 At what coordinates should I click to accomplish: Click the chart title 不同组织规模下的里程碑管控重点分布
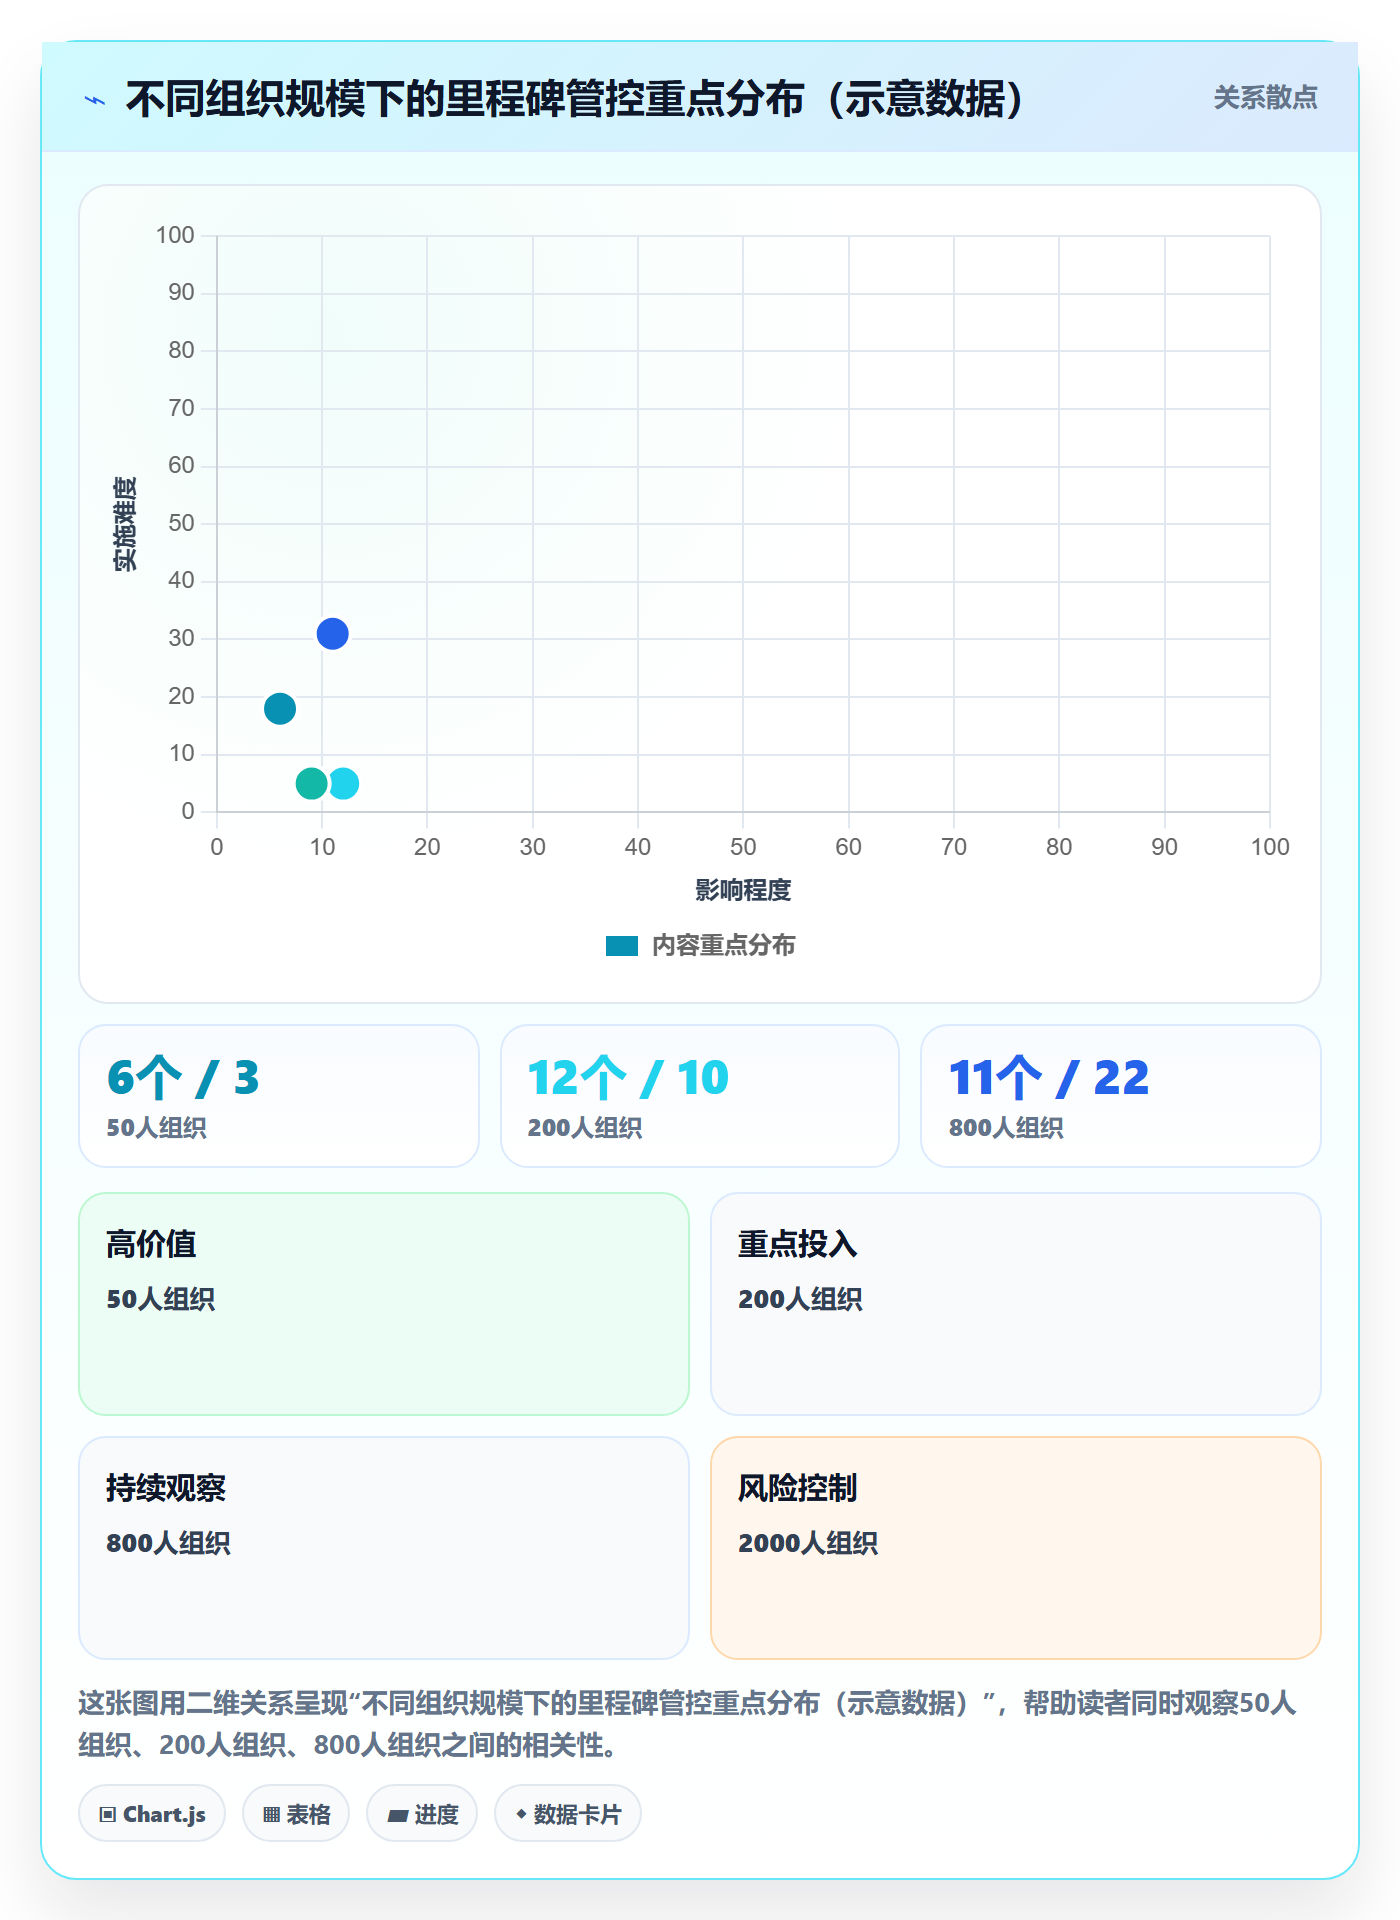[x=576, y=99]
